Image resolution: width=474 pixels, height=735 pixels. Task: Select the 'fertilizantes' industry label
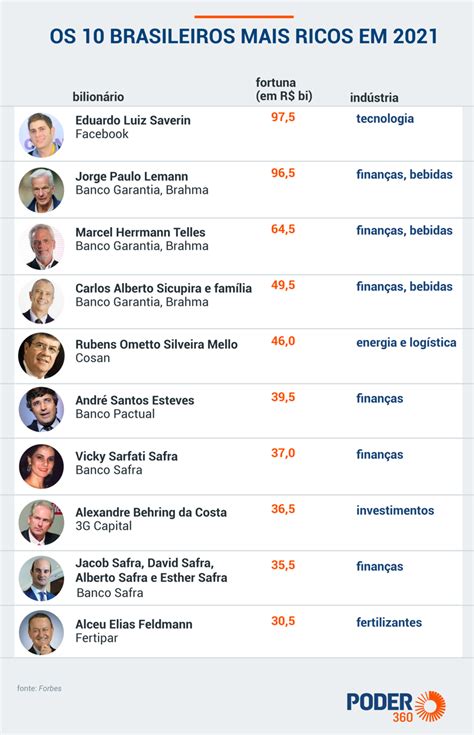[x=389, y=622]
